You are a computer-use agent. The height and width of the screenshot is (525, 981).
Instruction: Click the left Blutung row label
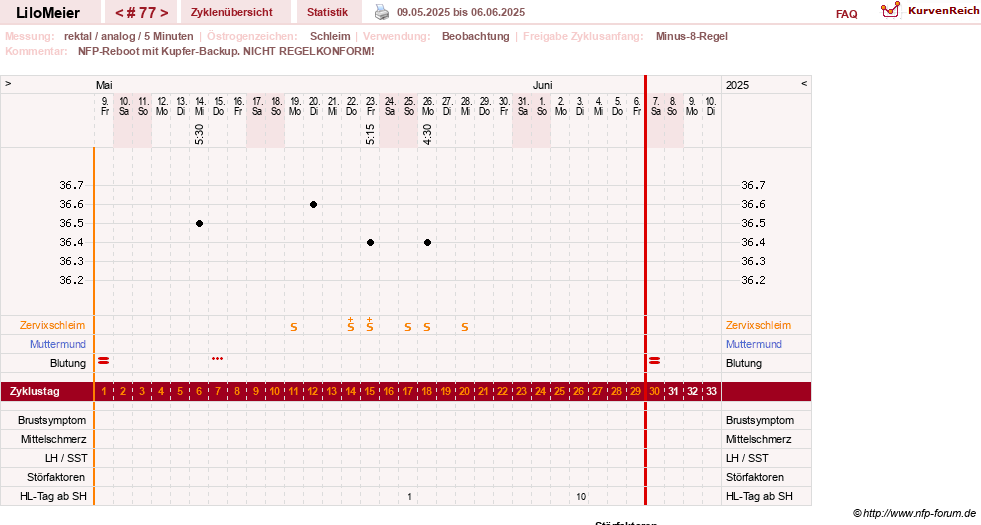68,363
